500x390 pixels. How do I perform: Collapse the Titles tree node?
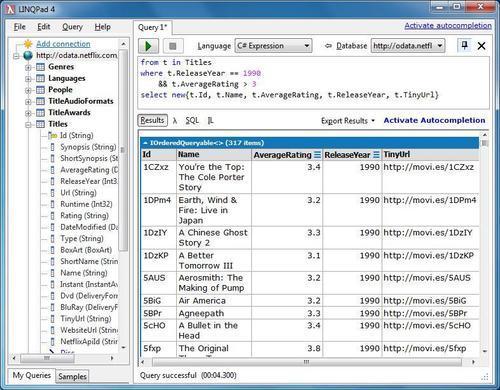pos(28,125)
